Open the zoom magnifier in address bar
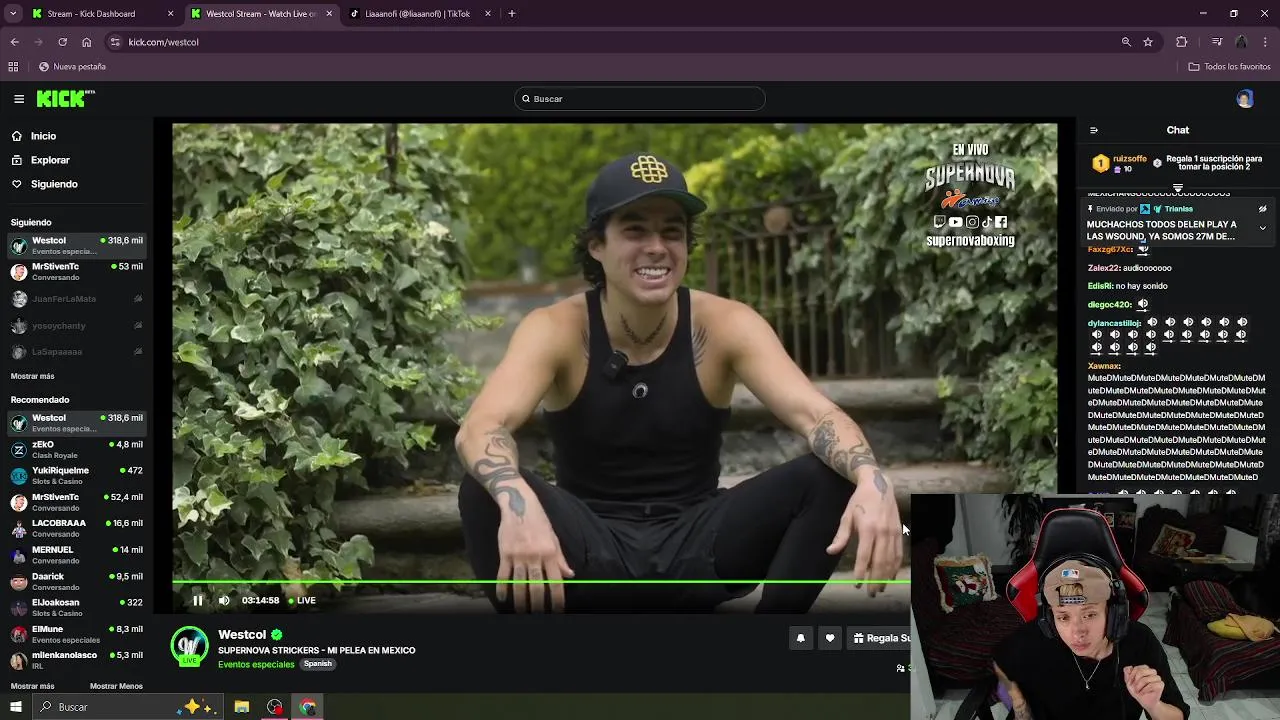Viewport: 1280px width, 720px height. (1126, 42)
